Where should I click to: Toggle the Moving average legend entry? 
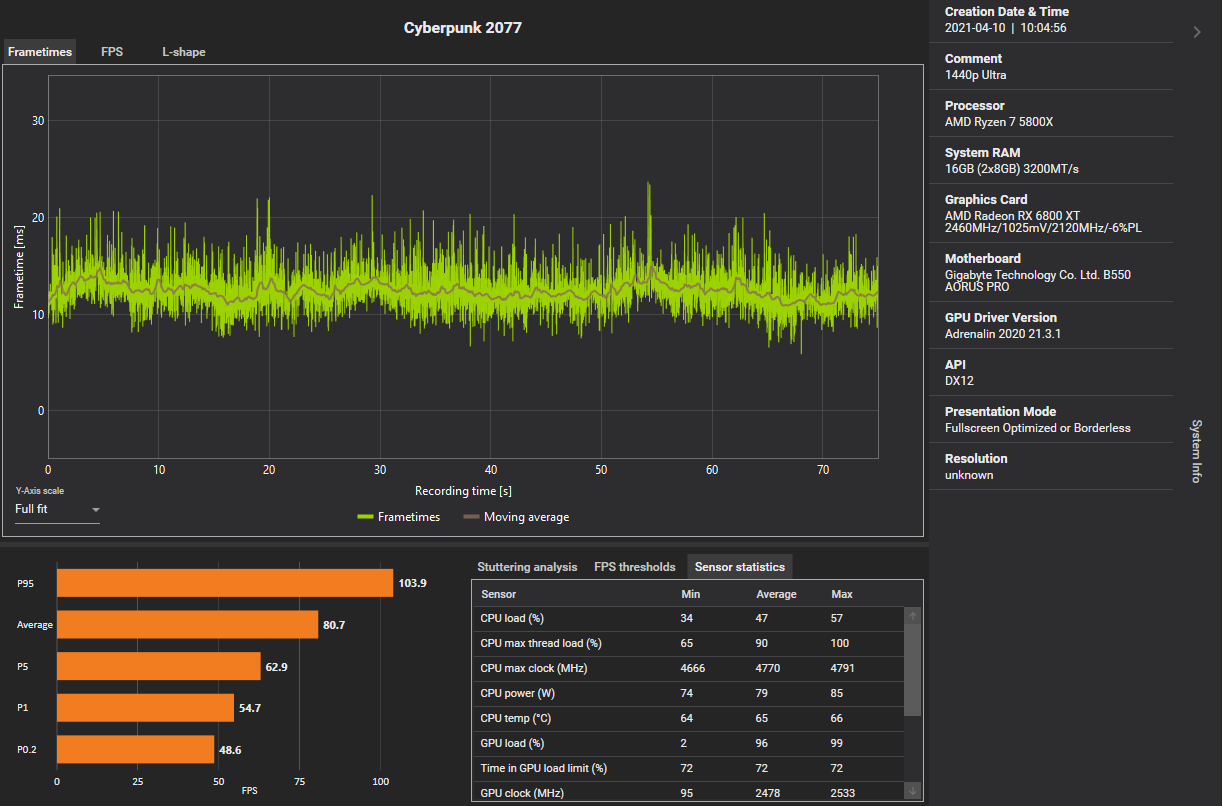click(517, 517)
